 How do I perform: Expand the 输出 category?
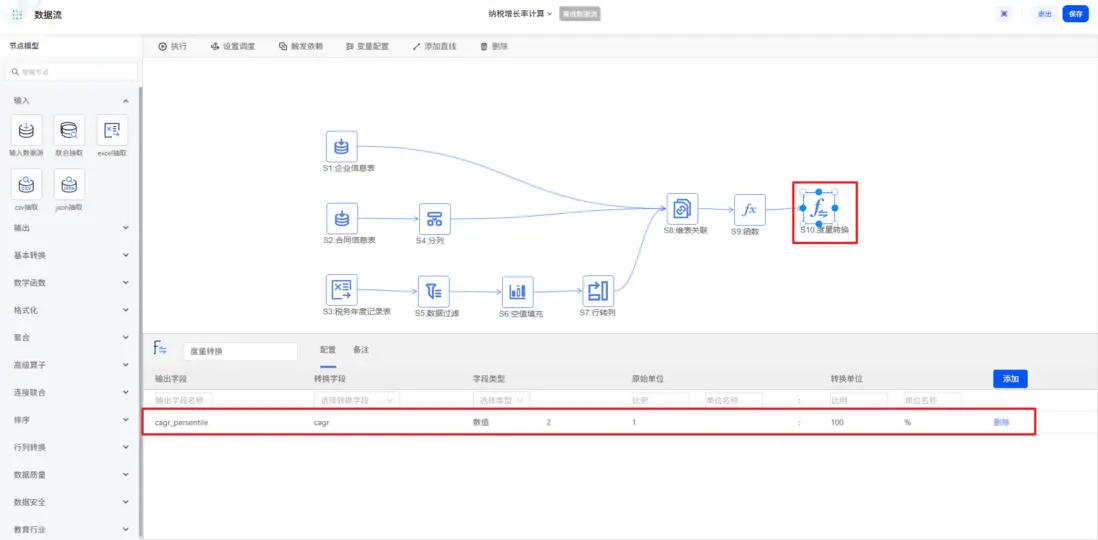pos(125,228)
